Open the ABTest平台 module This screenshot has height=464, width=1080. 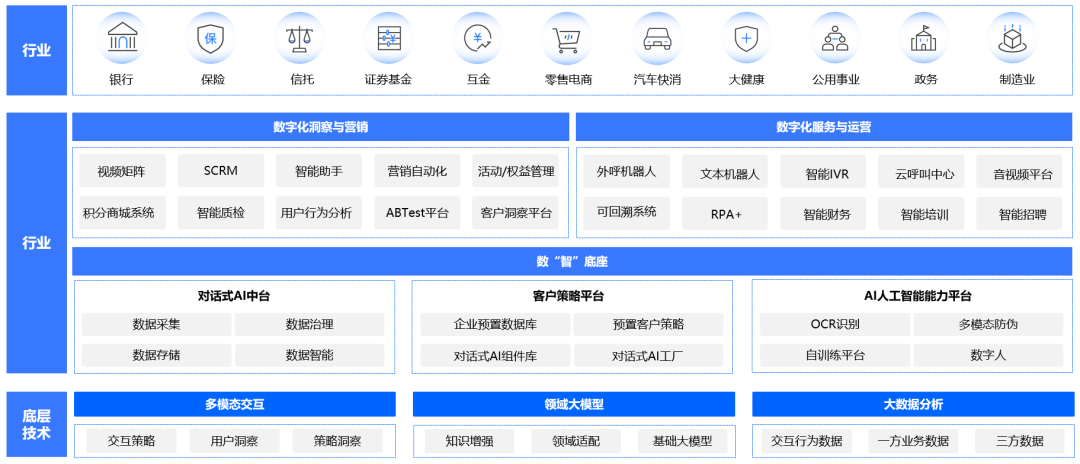417,213
